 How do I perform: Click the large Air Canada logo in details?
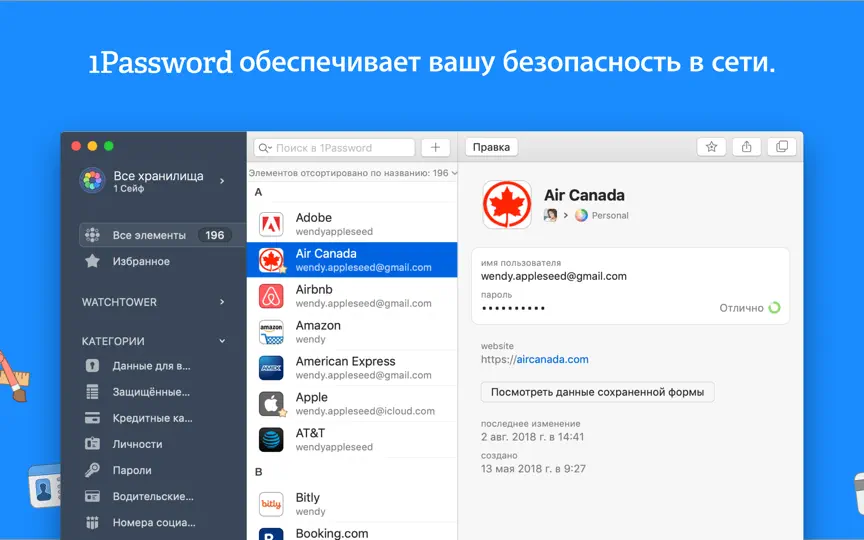coord(507,204)
